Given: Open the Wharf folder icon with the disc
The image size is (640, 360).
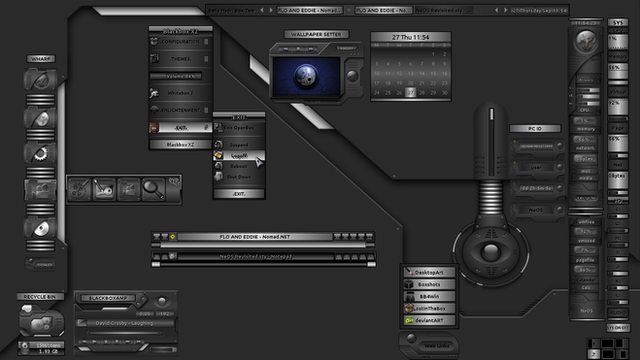Looking at the screenshot, I should pyautogui.click(x=40, y=227).
